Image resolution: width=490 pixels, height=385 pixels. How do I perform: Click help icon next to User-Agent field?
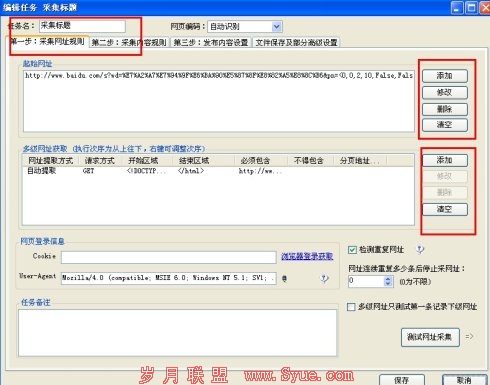[324, 278]
